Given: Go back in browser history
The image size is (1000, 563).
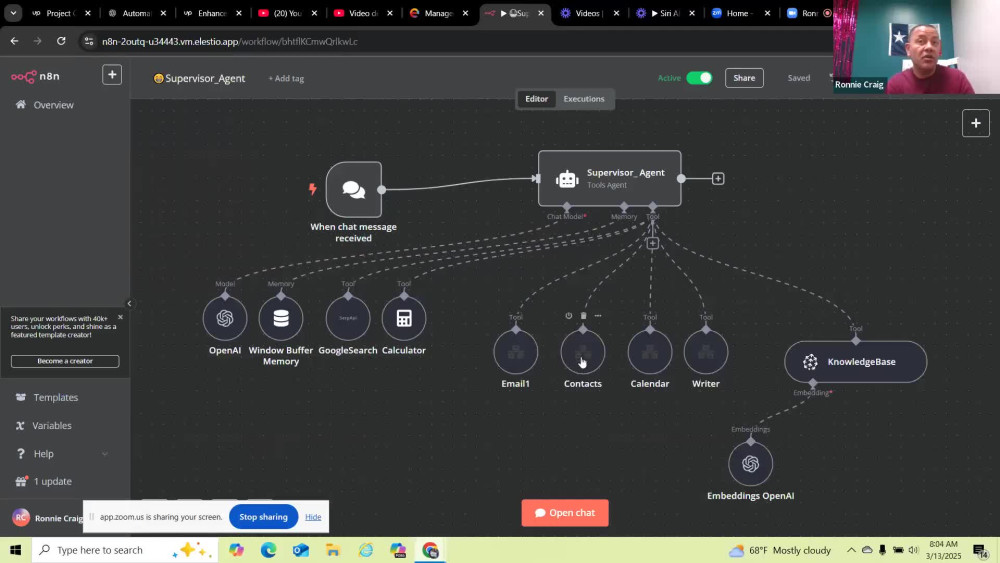Looking at the screenshot, I should tap(14, 41).
